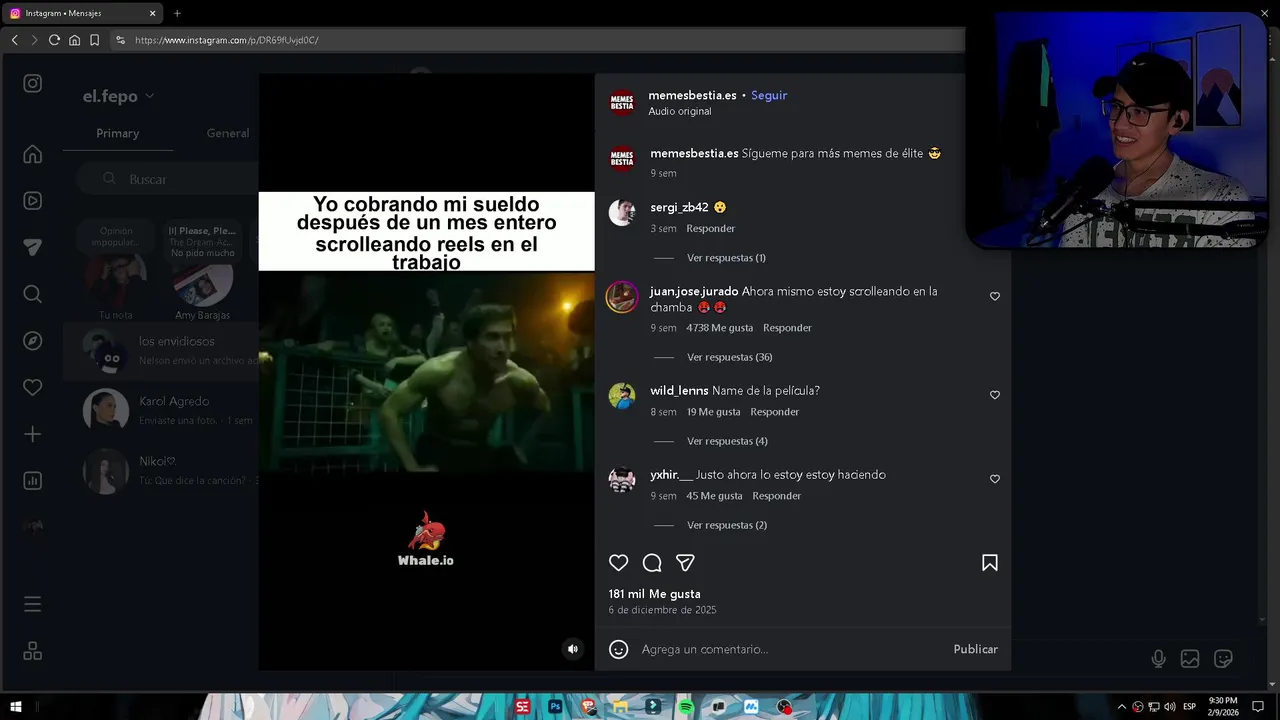This screenshot has width=1280, height=720.
Task: Open Messages paper plane icon in sidebar
Action: tap(33, 247)
